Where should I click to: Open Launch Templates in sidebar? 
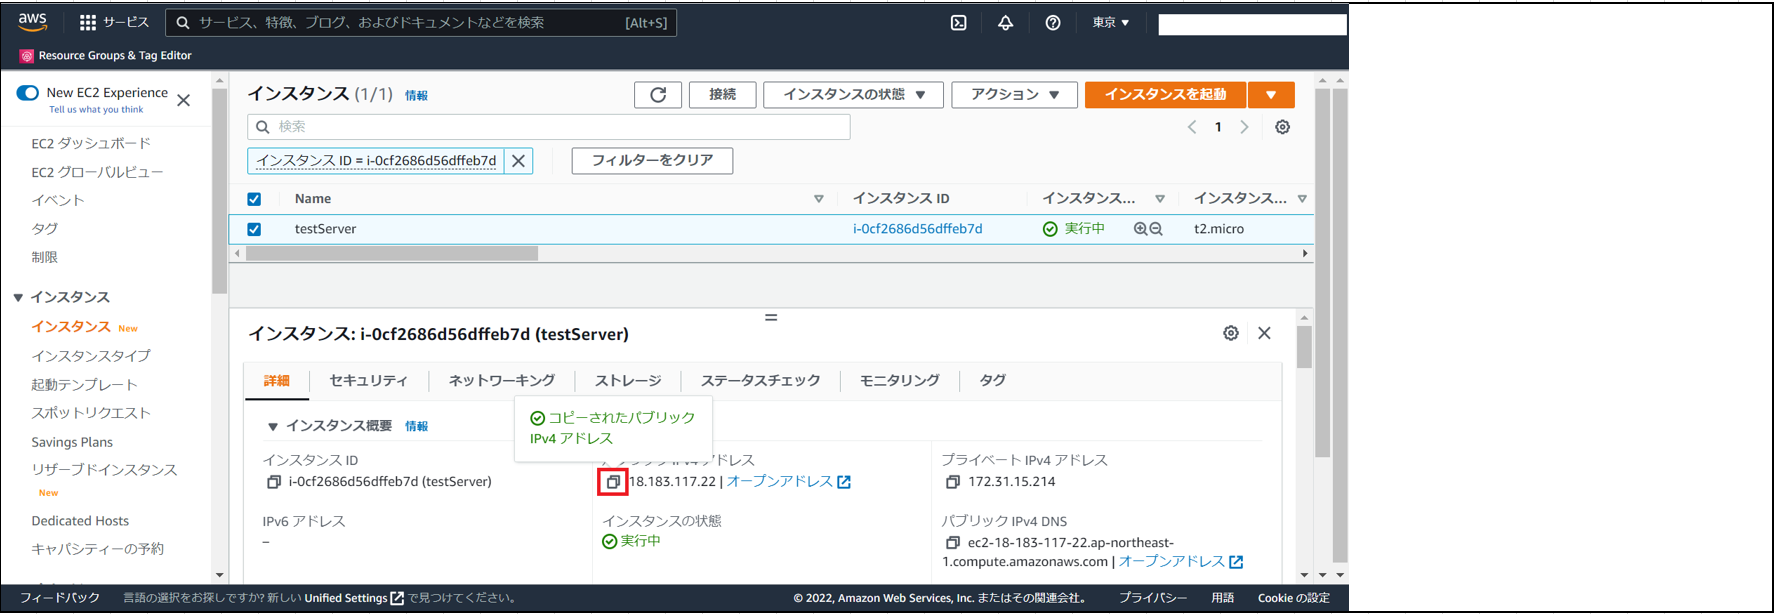[x=84, y=385]
